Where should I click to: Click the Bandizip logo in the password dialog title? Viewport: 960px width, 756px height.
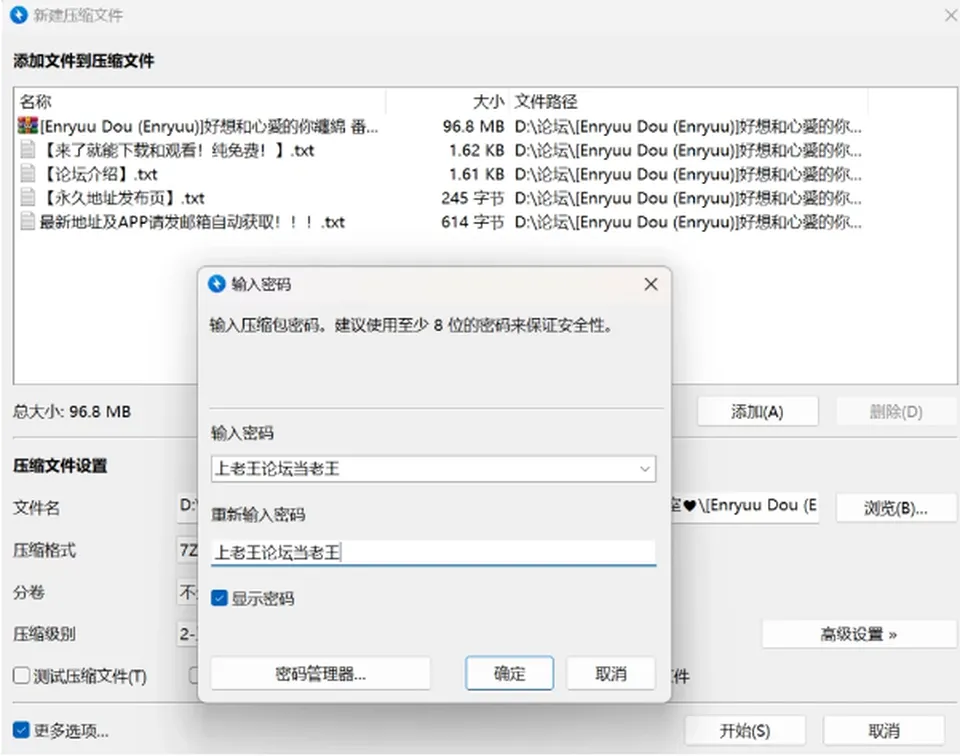(x=217, y=284)
